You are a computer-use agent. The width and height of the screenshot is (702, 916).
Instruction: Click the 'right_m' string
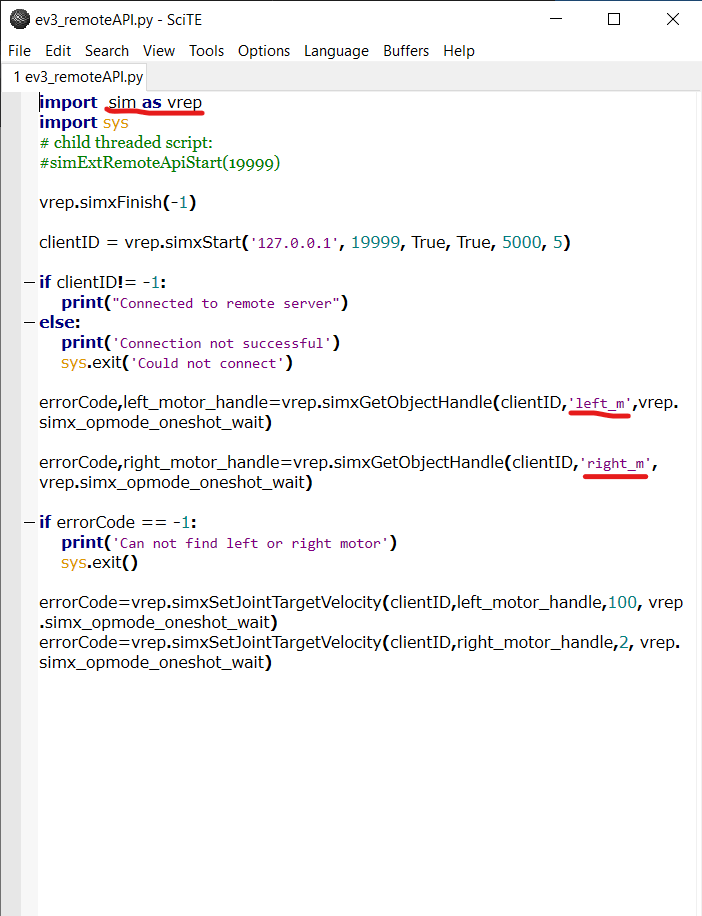pyautogui.click(x=616, y=463)
